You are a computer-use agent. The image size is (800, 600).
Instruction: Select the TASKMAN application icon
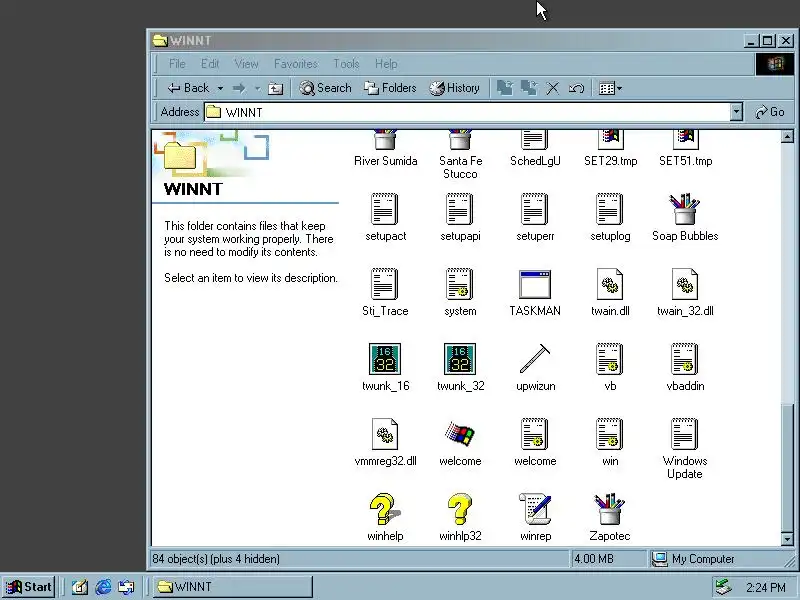pos(535,284)
